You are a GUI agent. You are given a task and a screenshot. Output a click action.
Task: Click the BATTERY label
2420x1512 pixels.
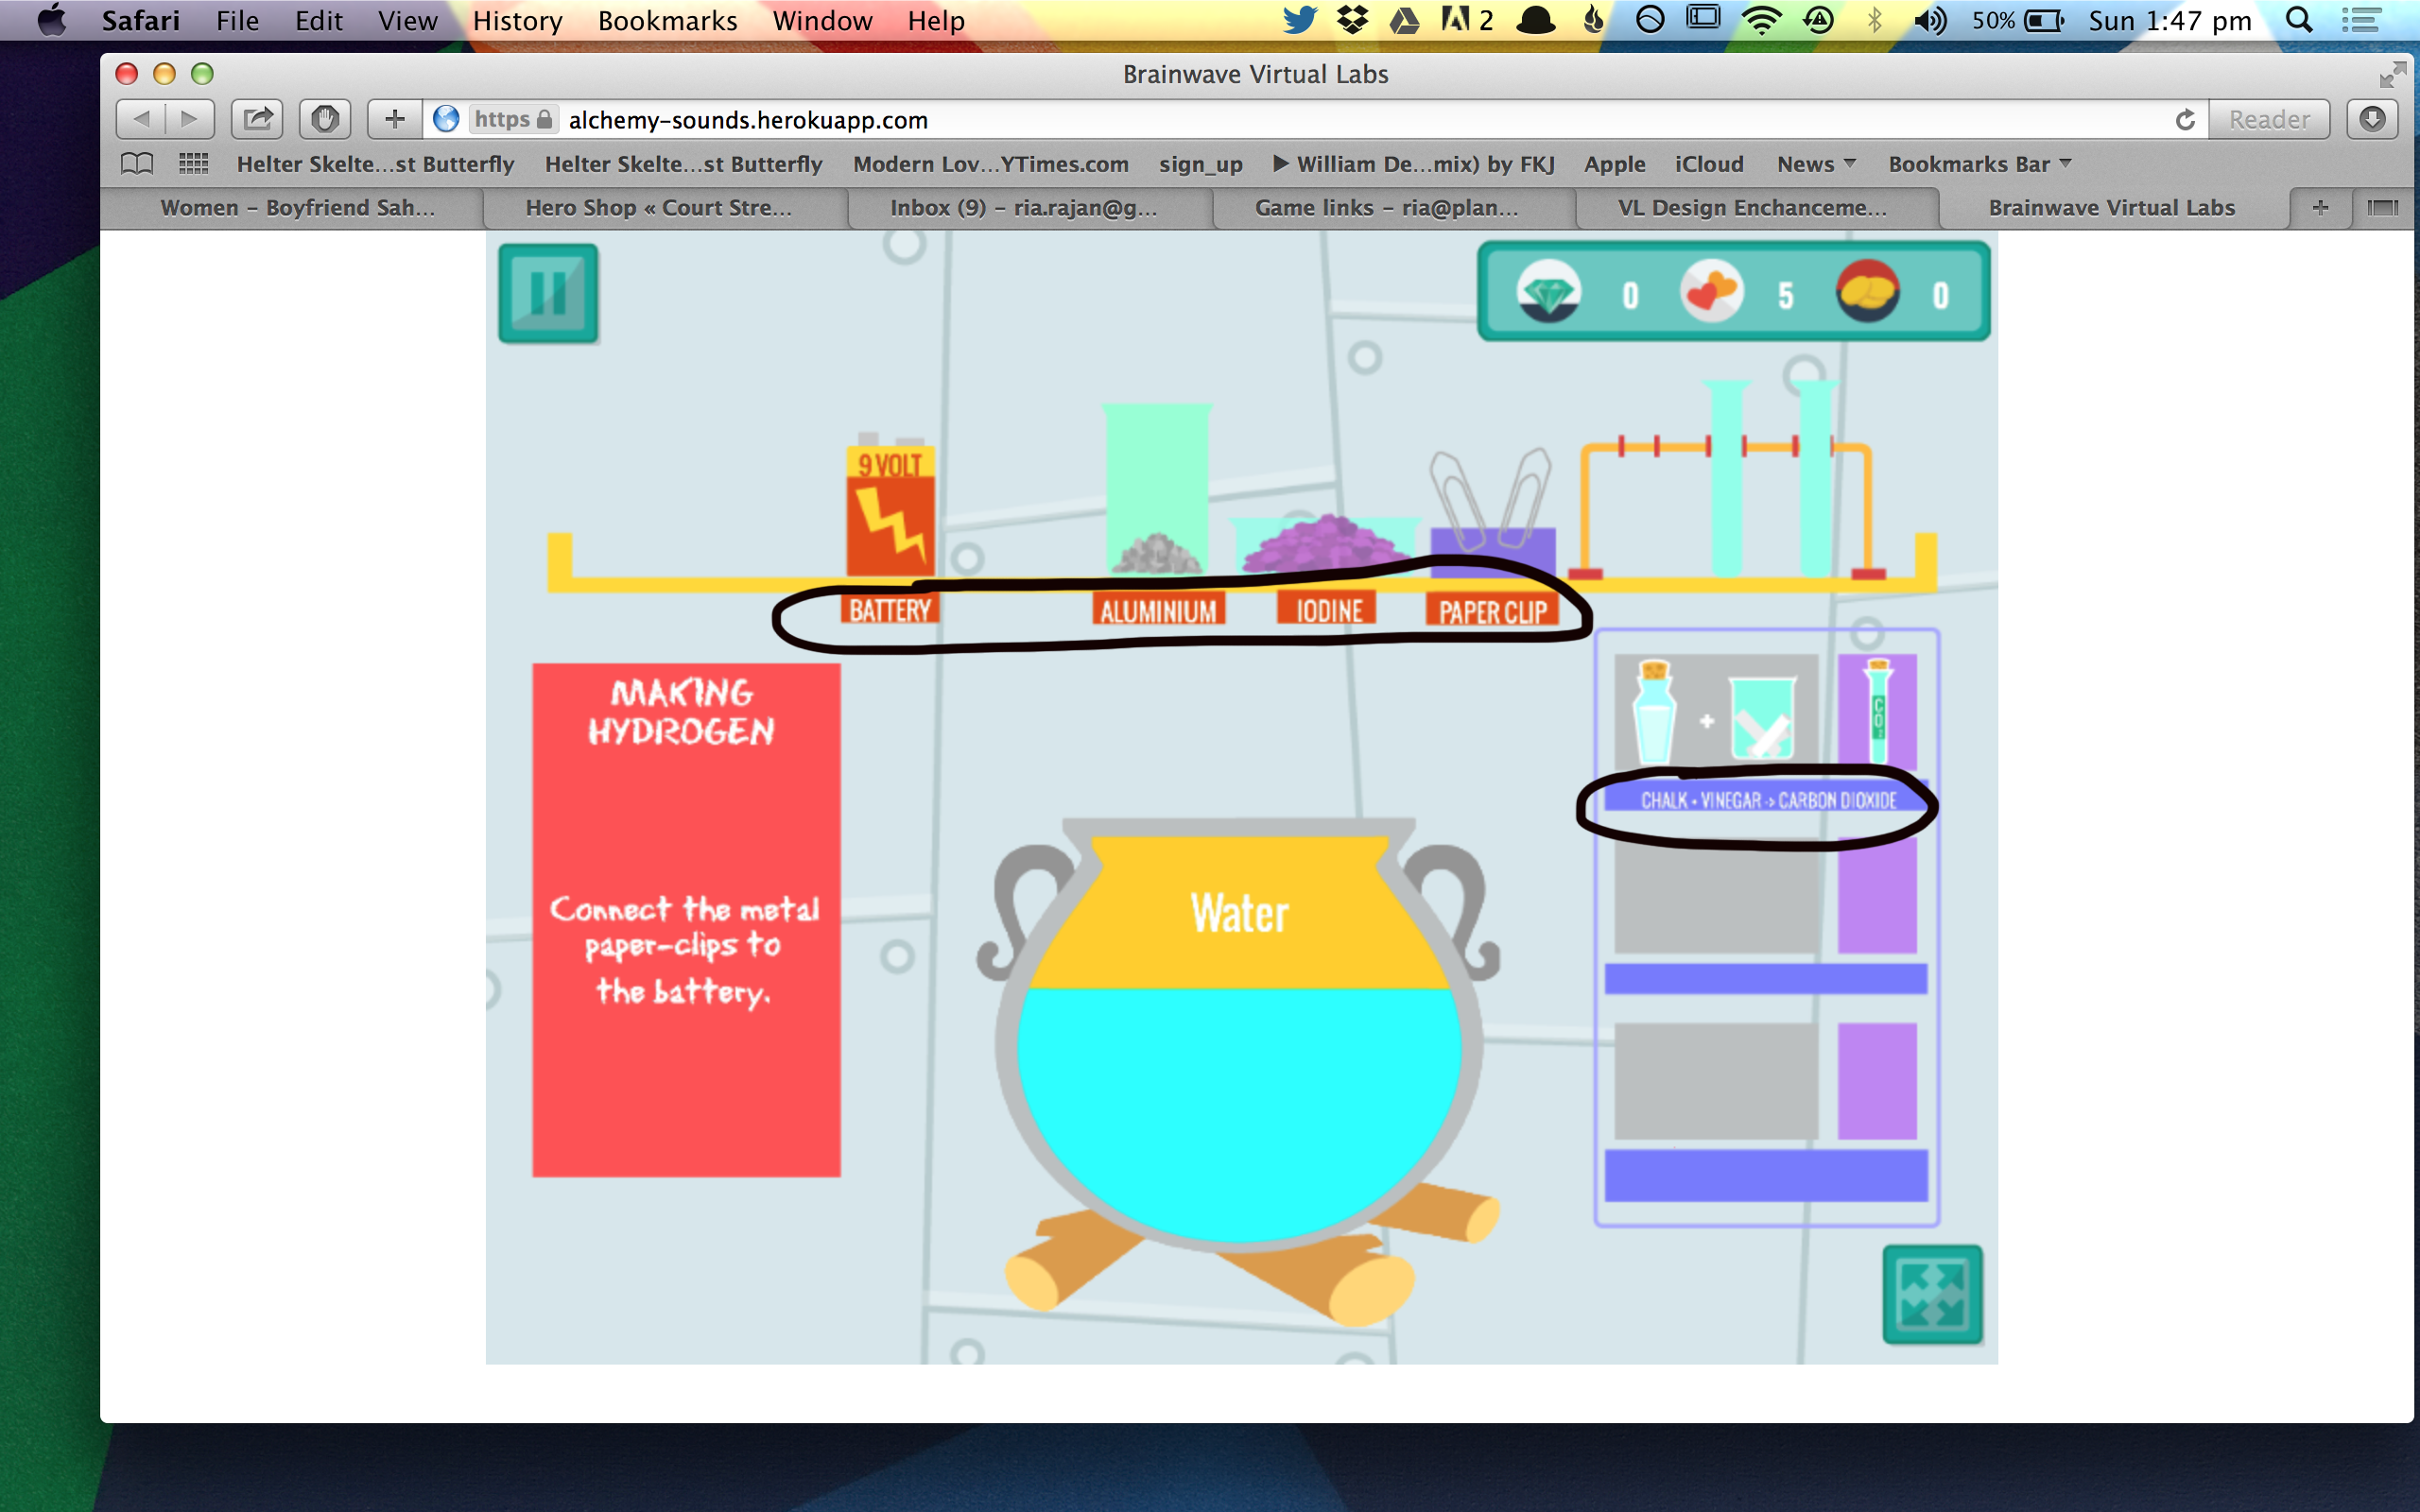click(890, 610)
